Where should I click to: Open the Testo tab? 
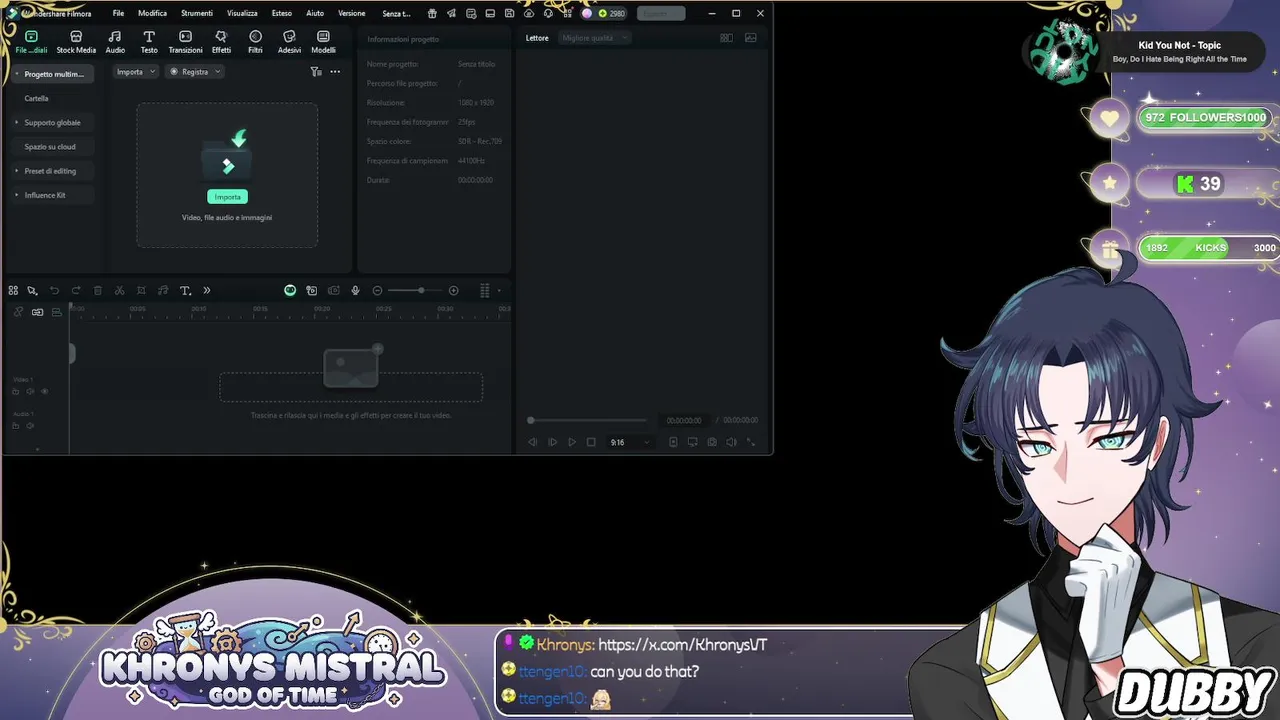pyautogui.click(x=149, y=42)
